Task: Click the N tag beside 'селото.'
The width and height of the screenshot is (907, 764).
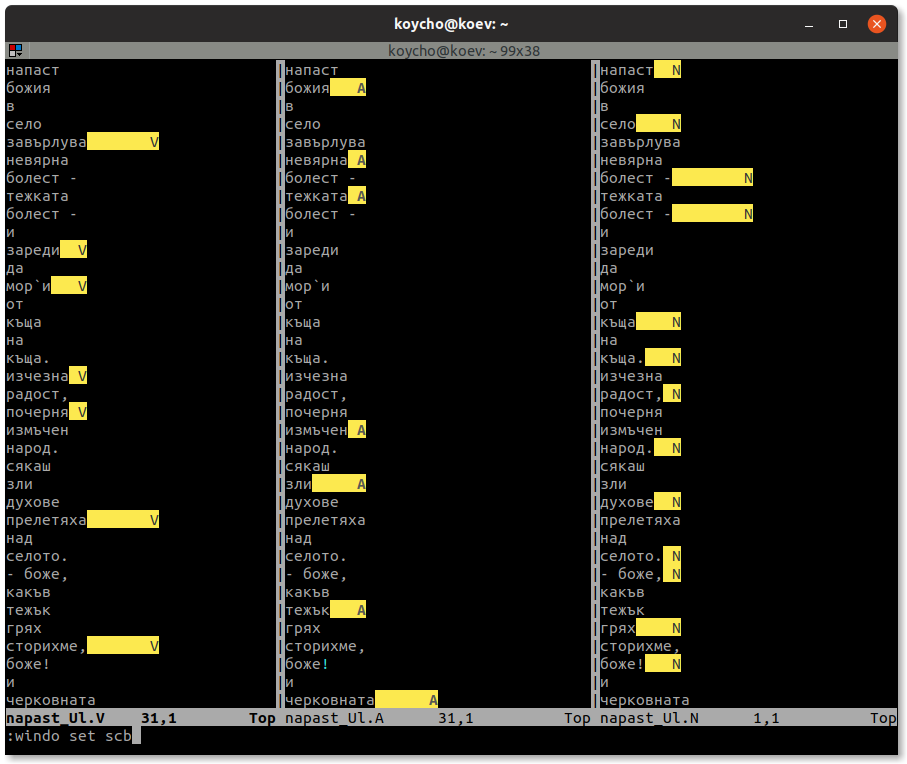Action: click(676, 556)
